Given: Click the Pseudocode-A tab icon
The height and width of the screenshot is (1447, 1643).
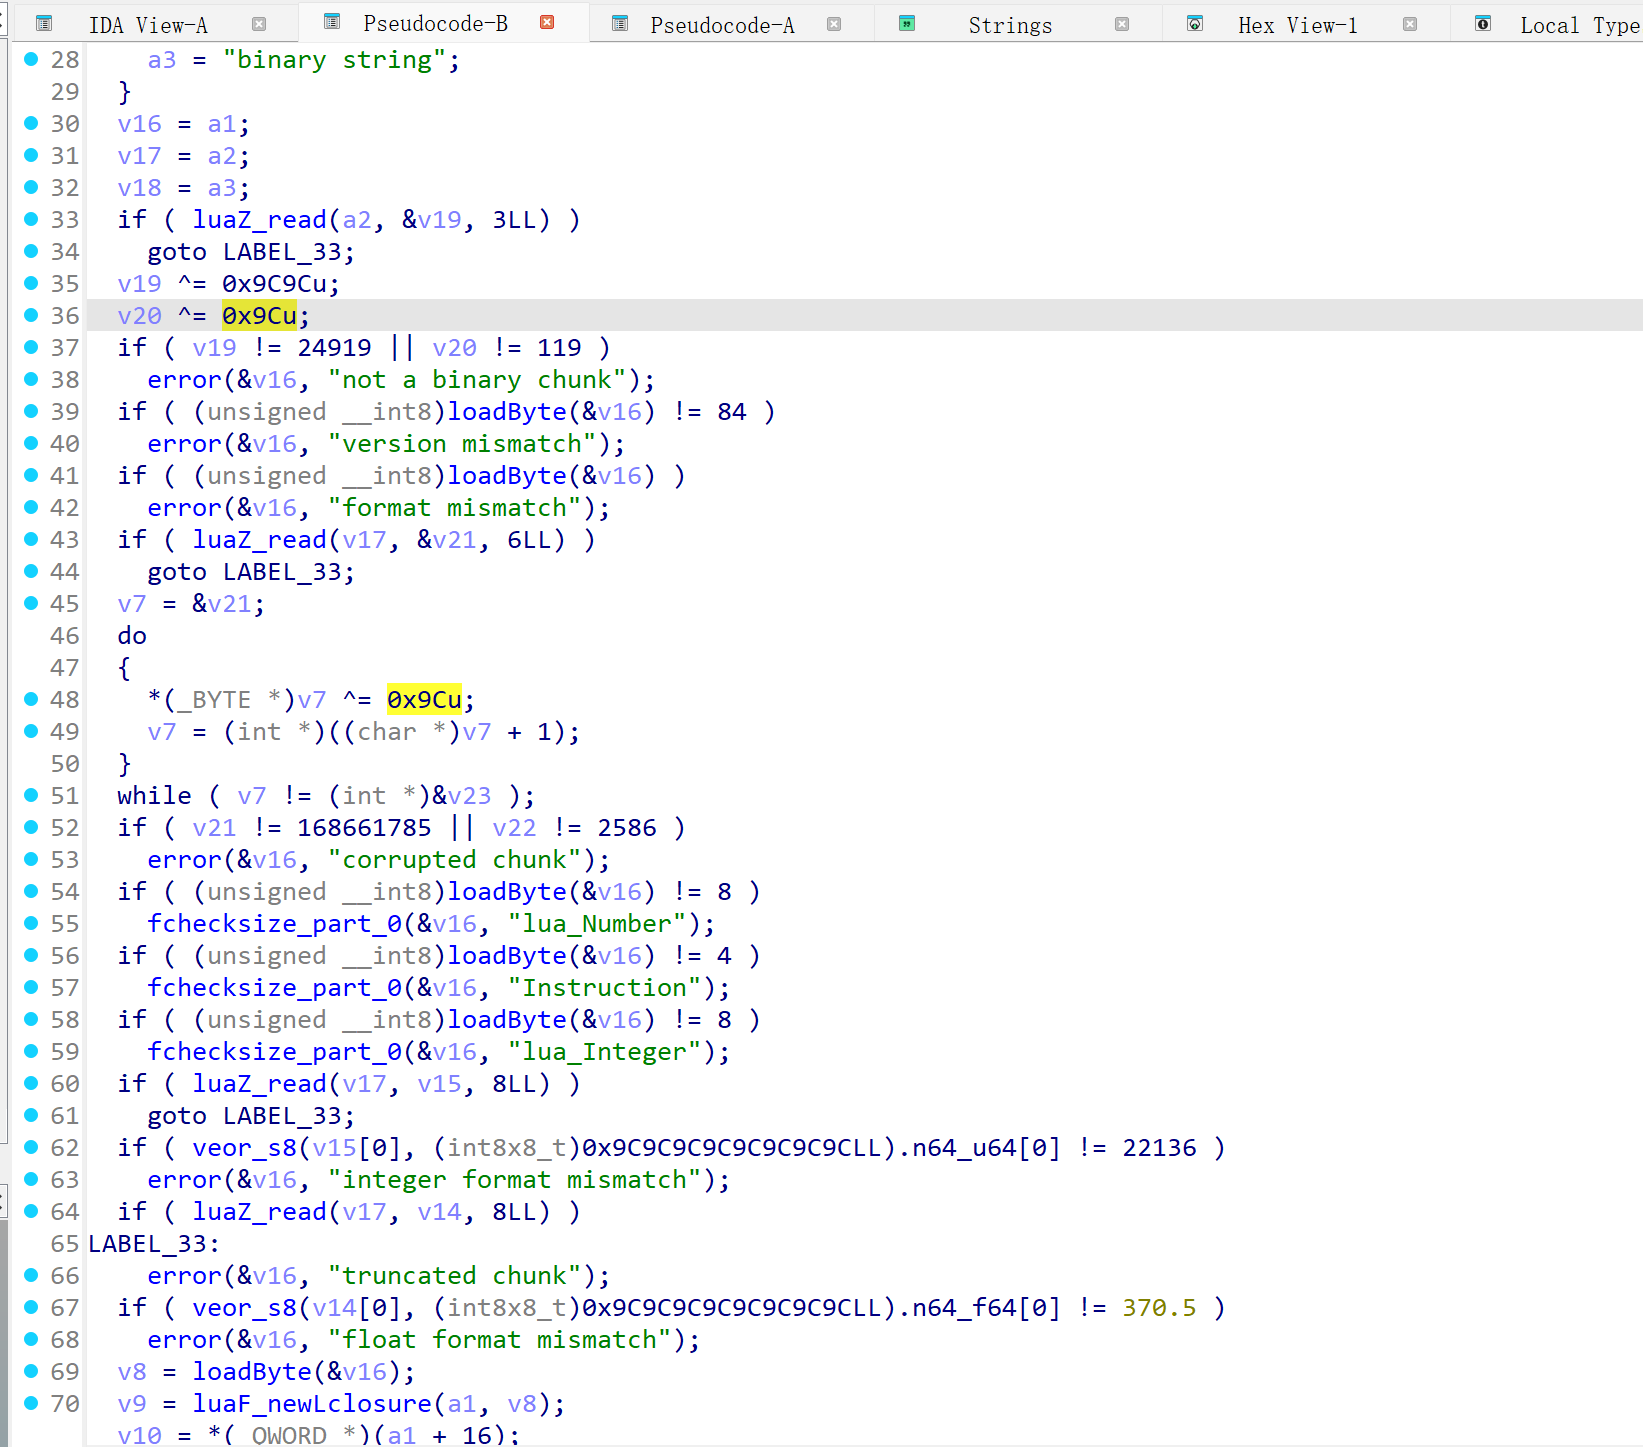Looking at the screenshot, I should coord(620,24).
